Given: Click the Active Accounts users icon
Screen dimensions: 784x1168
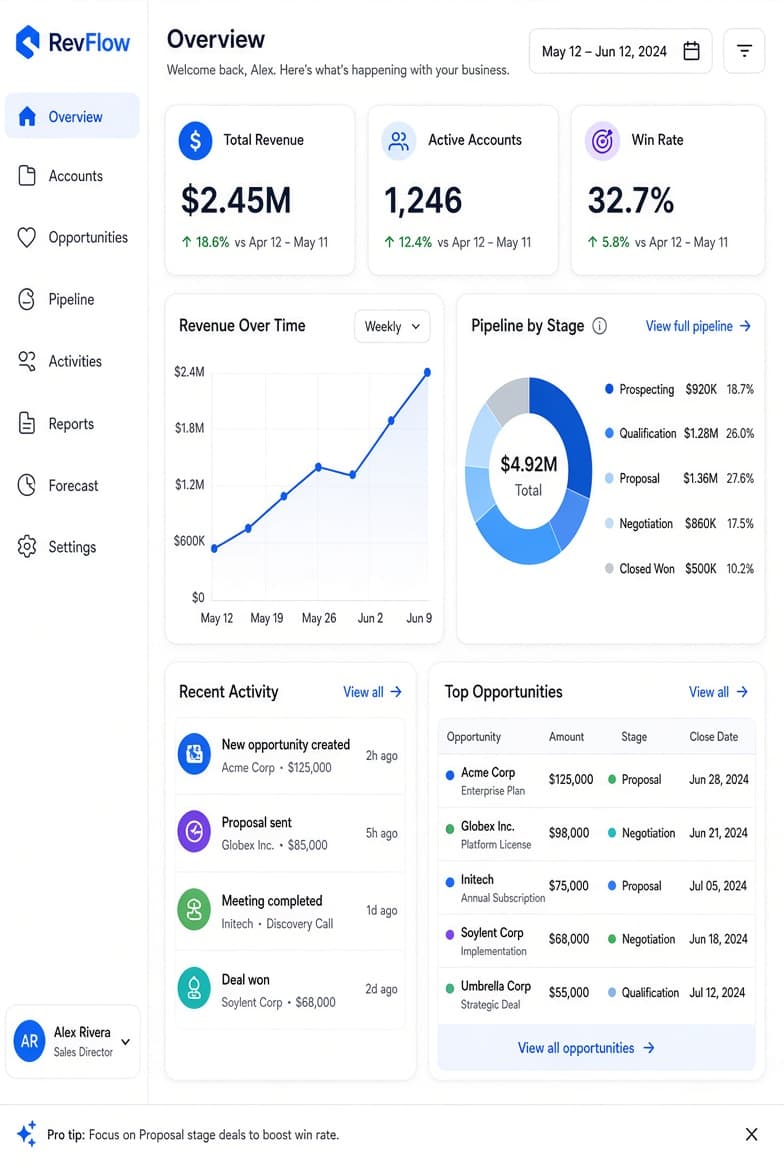Looking at the screenshot, I should pos(399,140).
